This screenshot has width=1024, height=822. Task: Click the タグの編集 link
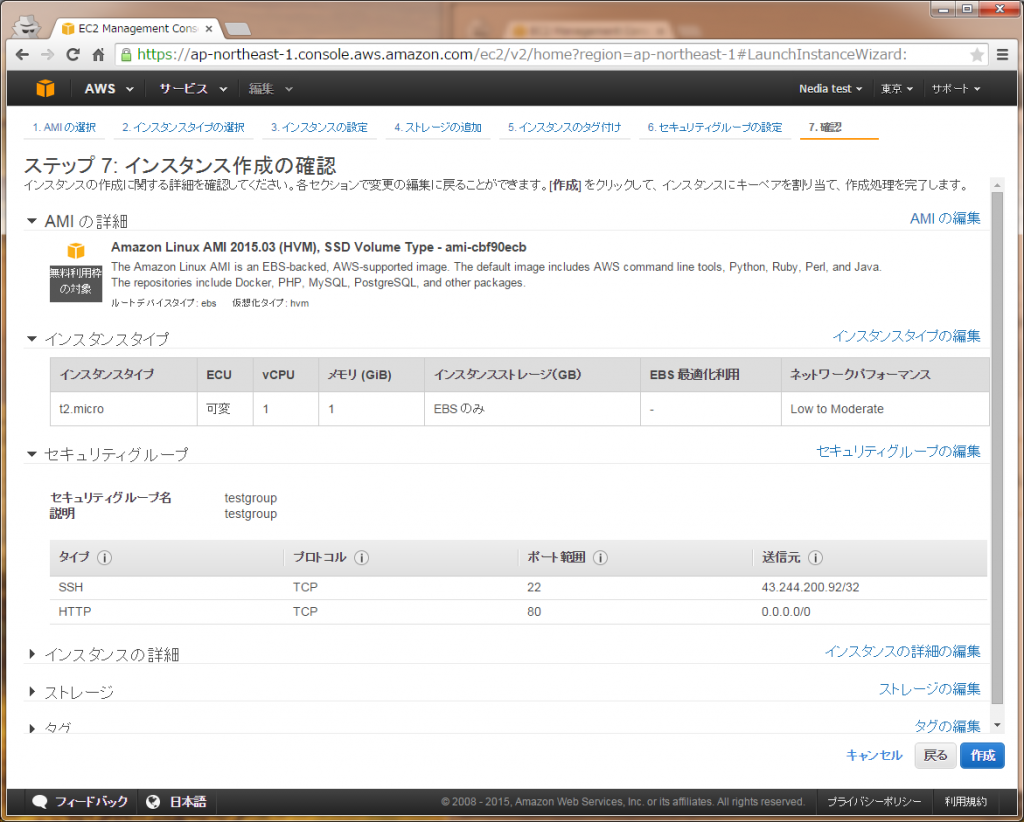pyautogui.click(x=947, y=726)
